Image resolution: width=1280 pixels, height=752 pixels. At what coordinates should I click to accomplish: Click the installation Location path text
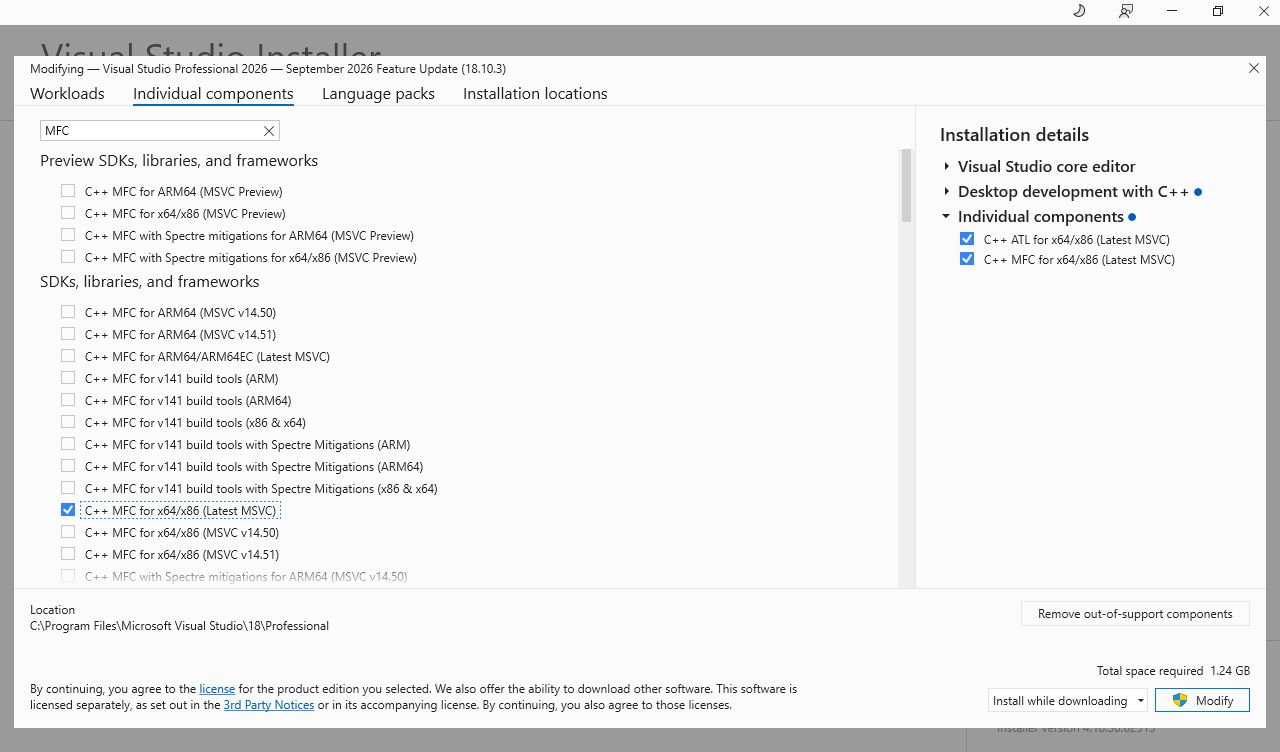[x=179, y=626]
